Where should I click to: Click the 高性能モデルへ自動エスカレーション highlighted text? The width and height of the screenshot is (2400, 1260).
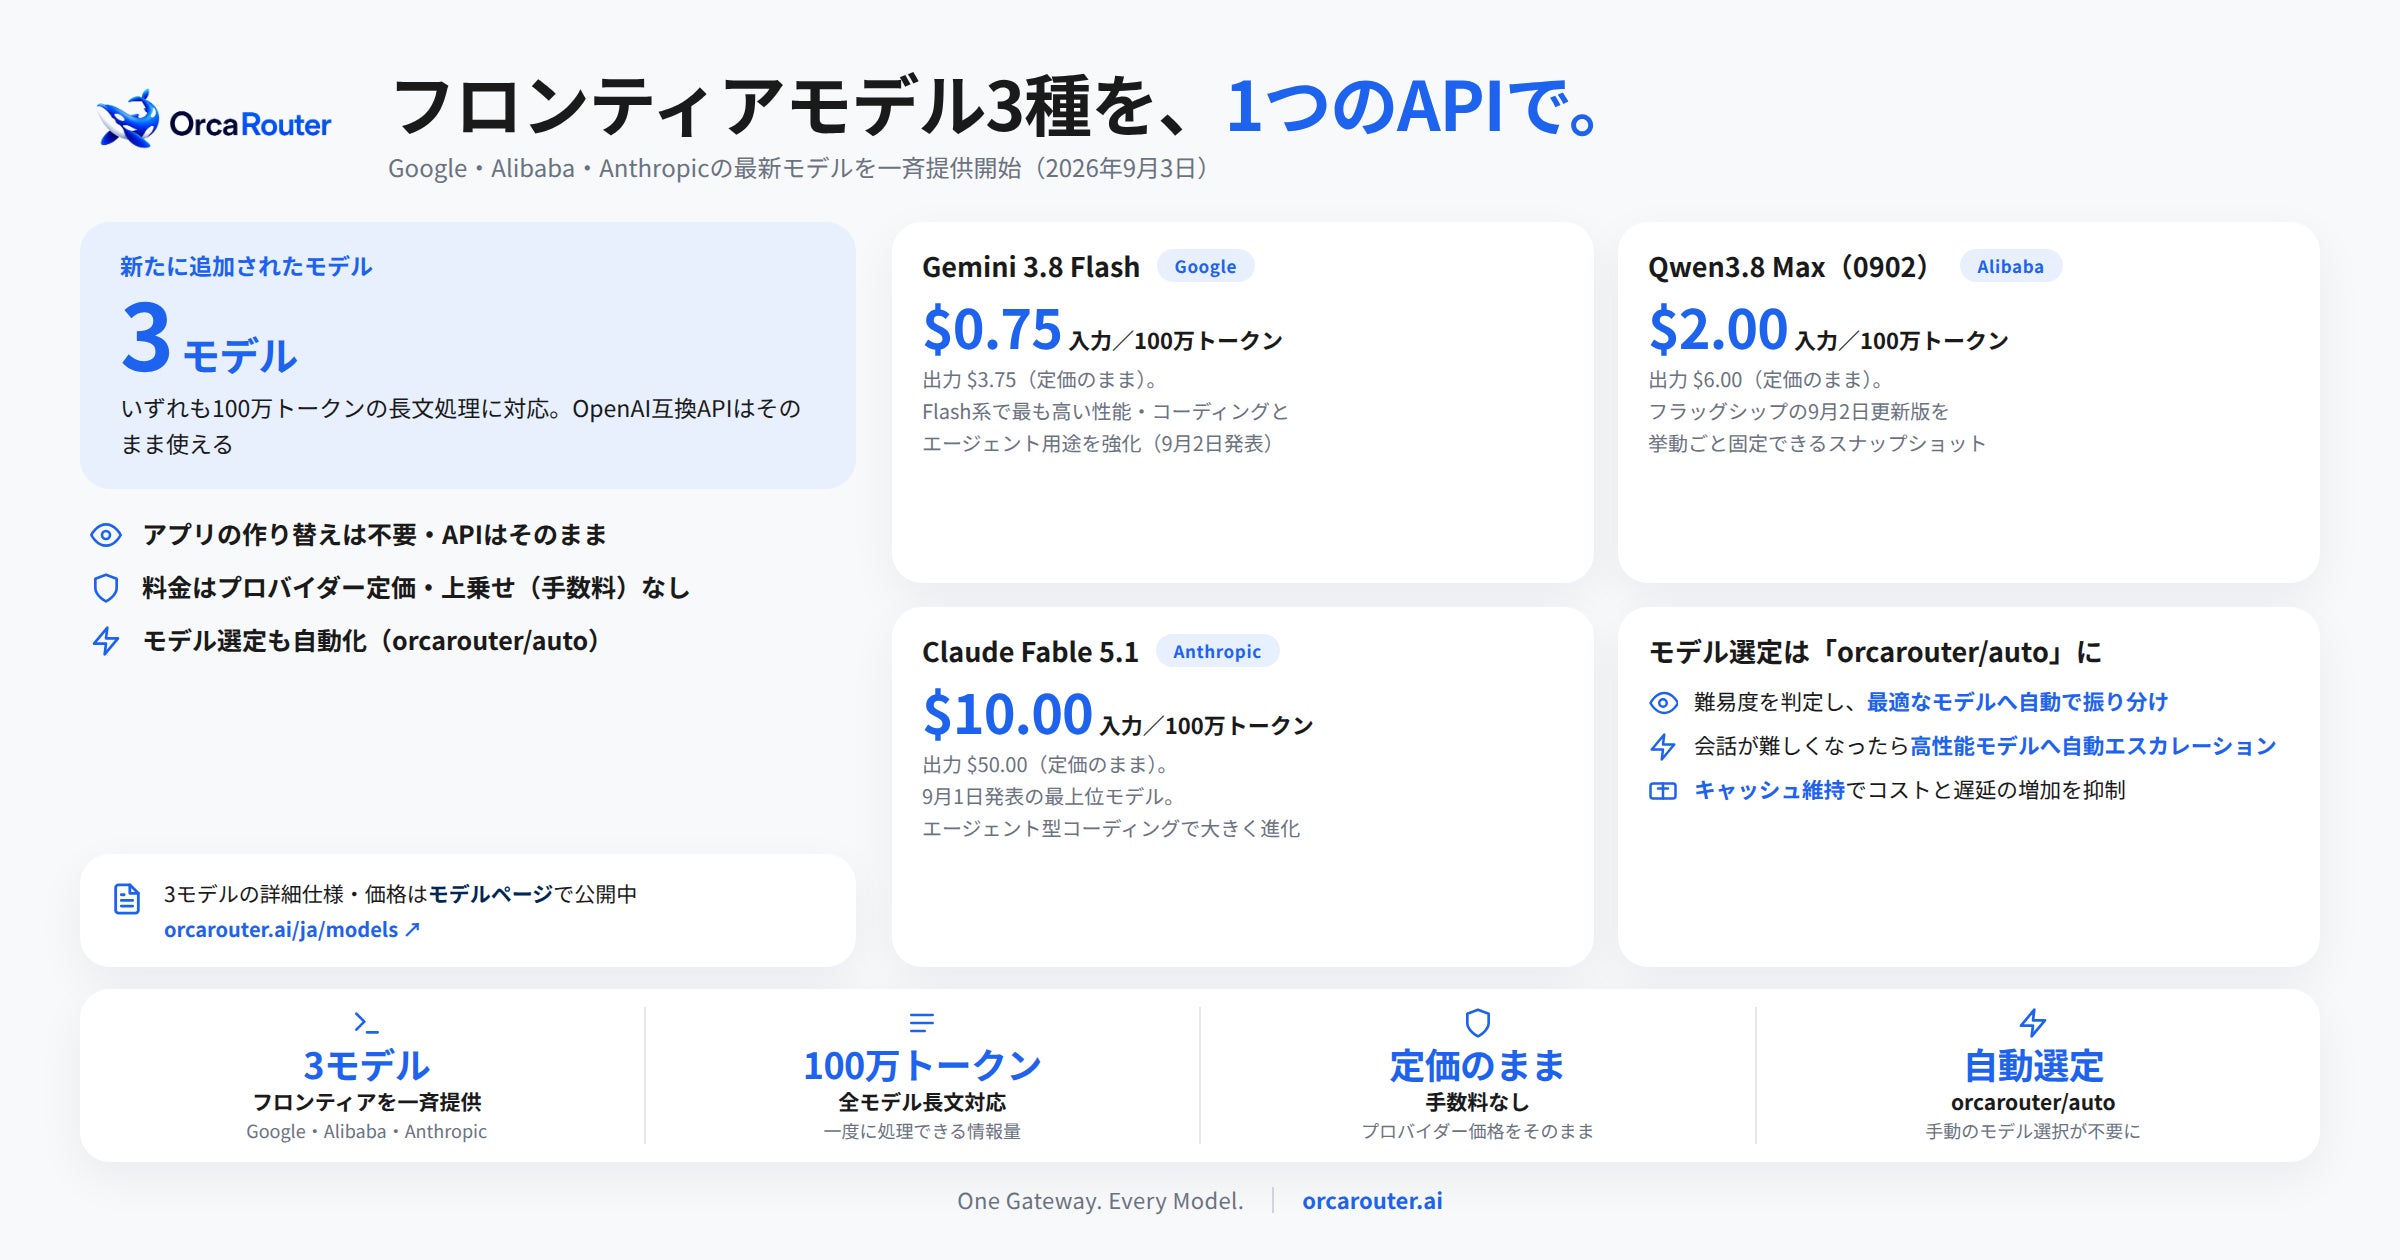pyautogui.click(x=2093, y=747)
